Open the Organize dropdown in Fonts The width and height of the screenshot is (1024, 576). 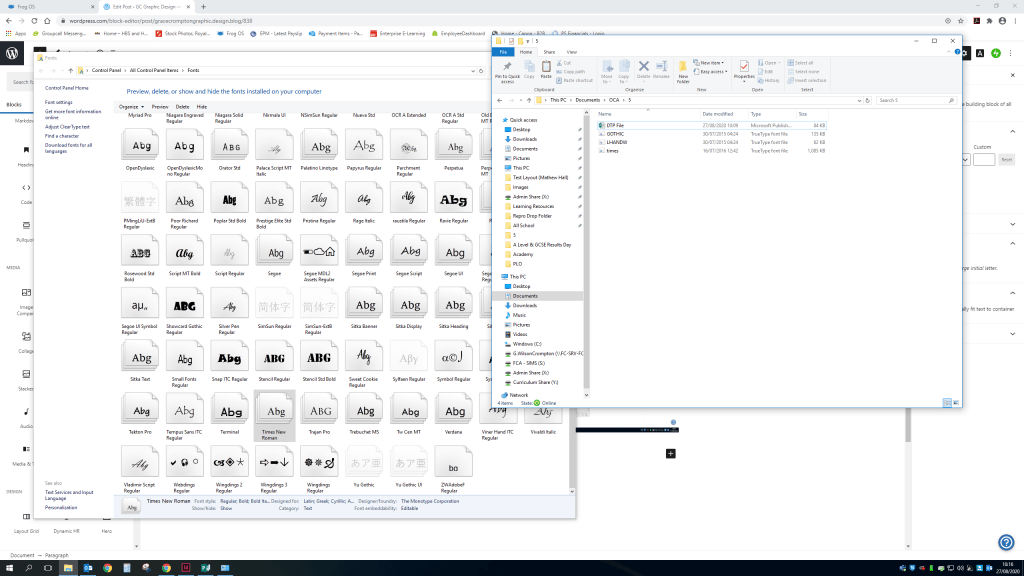[x=130, y=106]
